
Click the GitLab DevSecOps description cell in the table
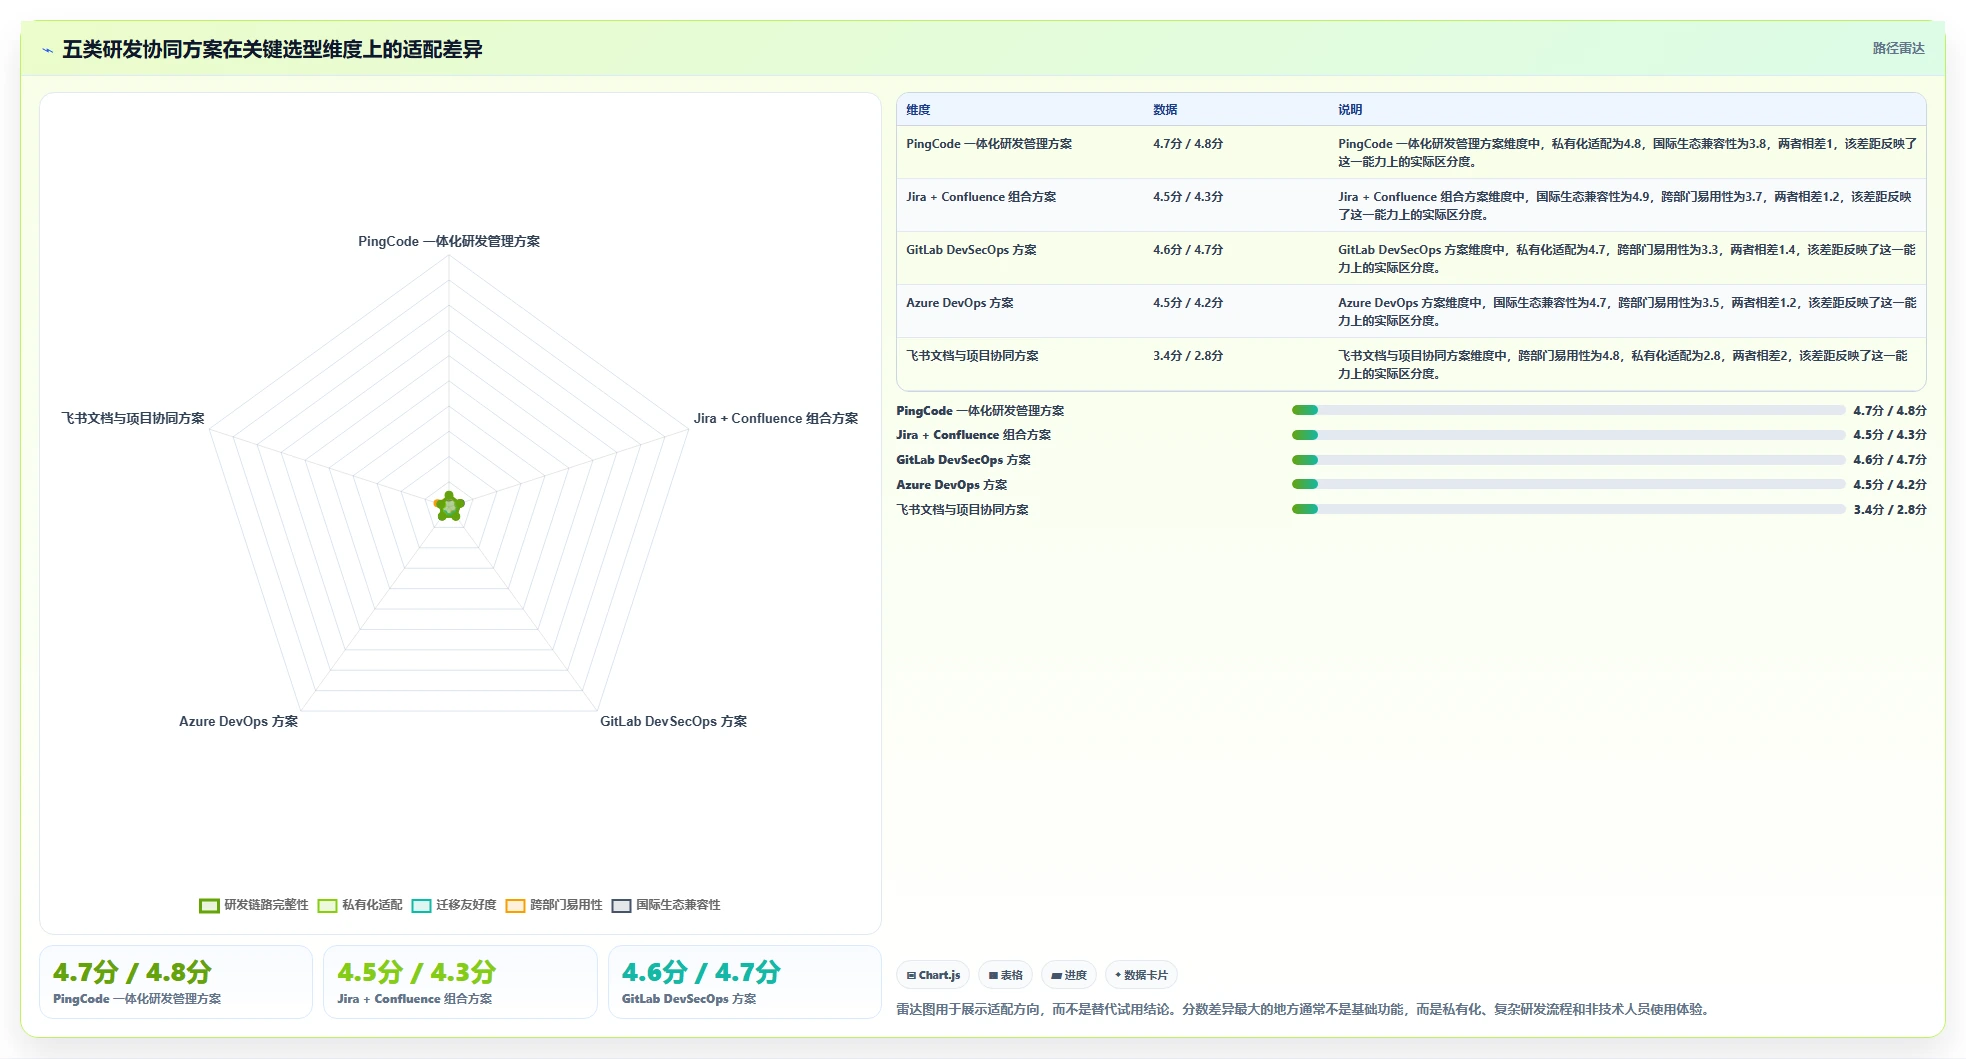pyautogui.click(x=1627, y=259)
